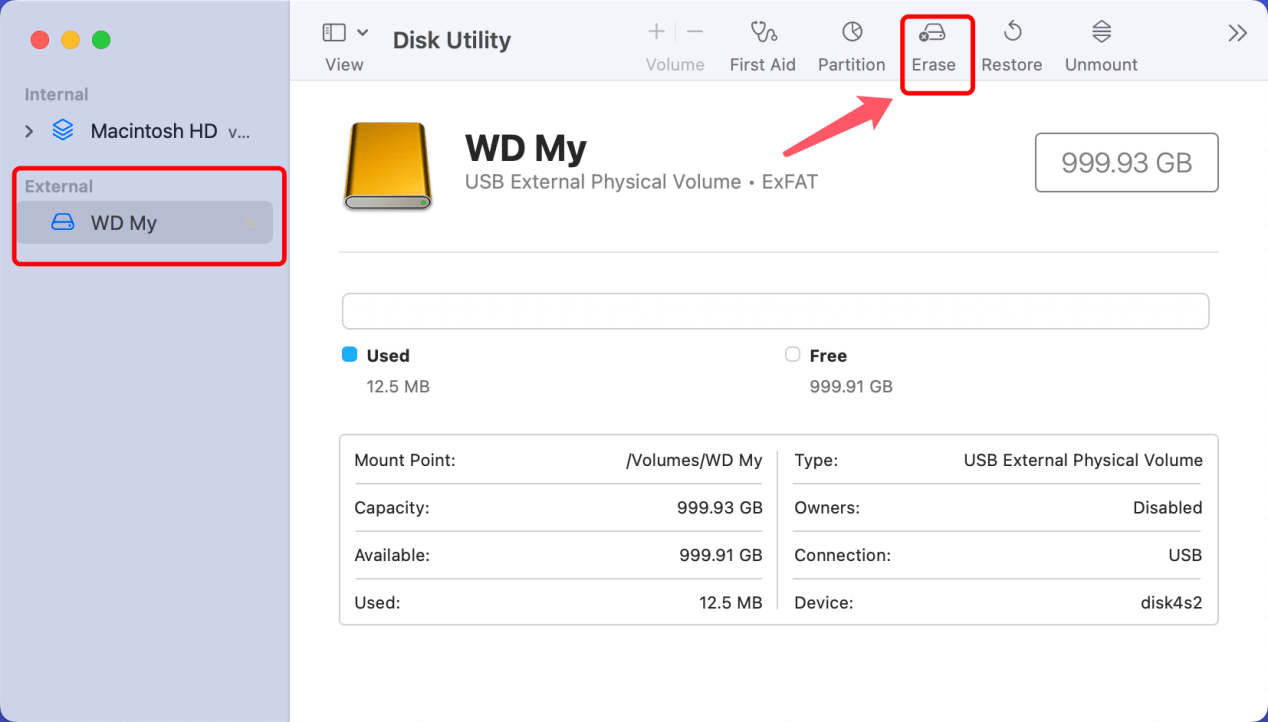The image size is (1268, 722).
Task: Open the View dropdown chevron
Action: [362, 31]
